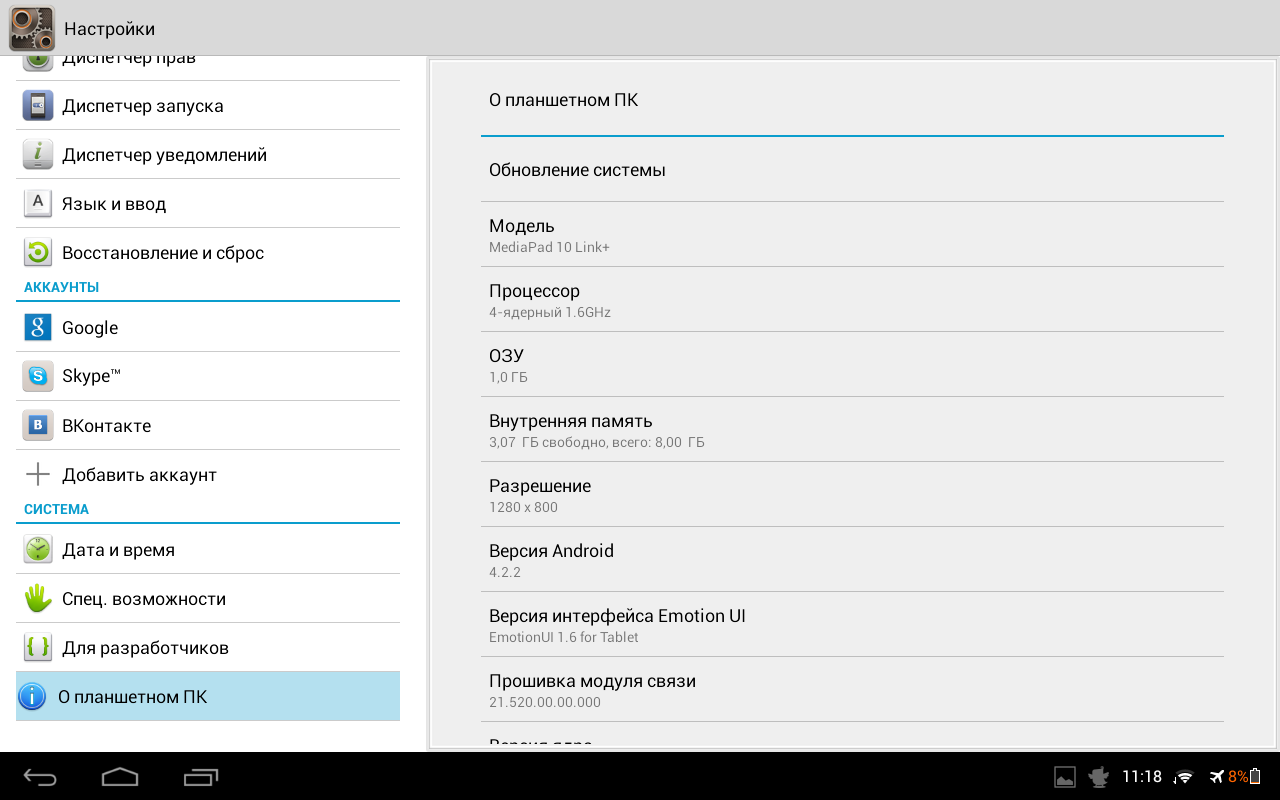The height and width of the screenshot is (800, 1280).
Task: Tap the clock icon for Дата и время
Action: (38, 549)
